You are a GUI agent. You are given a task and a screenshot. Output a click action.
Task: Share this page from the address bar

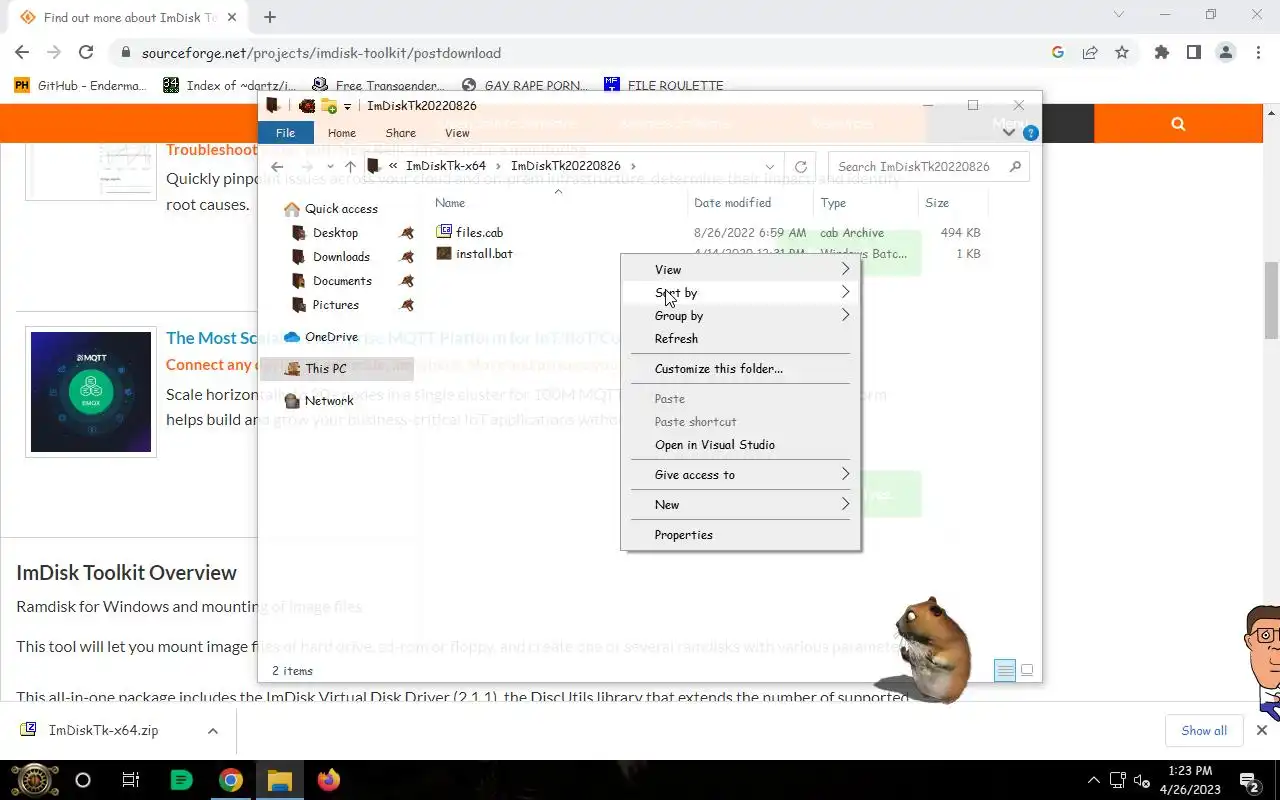tap(1090, 53)
